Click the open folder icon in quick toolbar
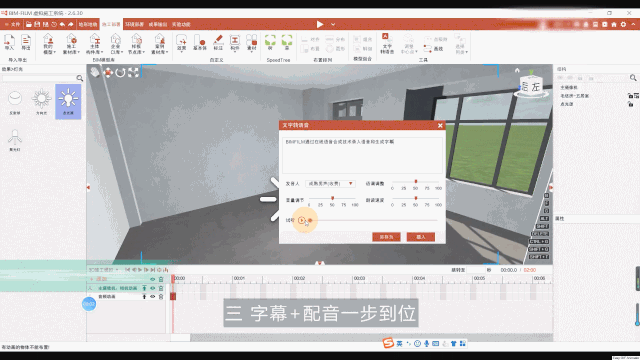 [x=29, y=24]
